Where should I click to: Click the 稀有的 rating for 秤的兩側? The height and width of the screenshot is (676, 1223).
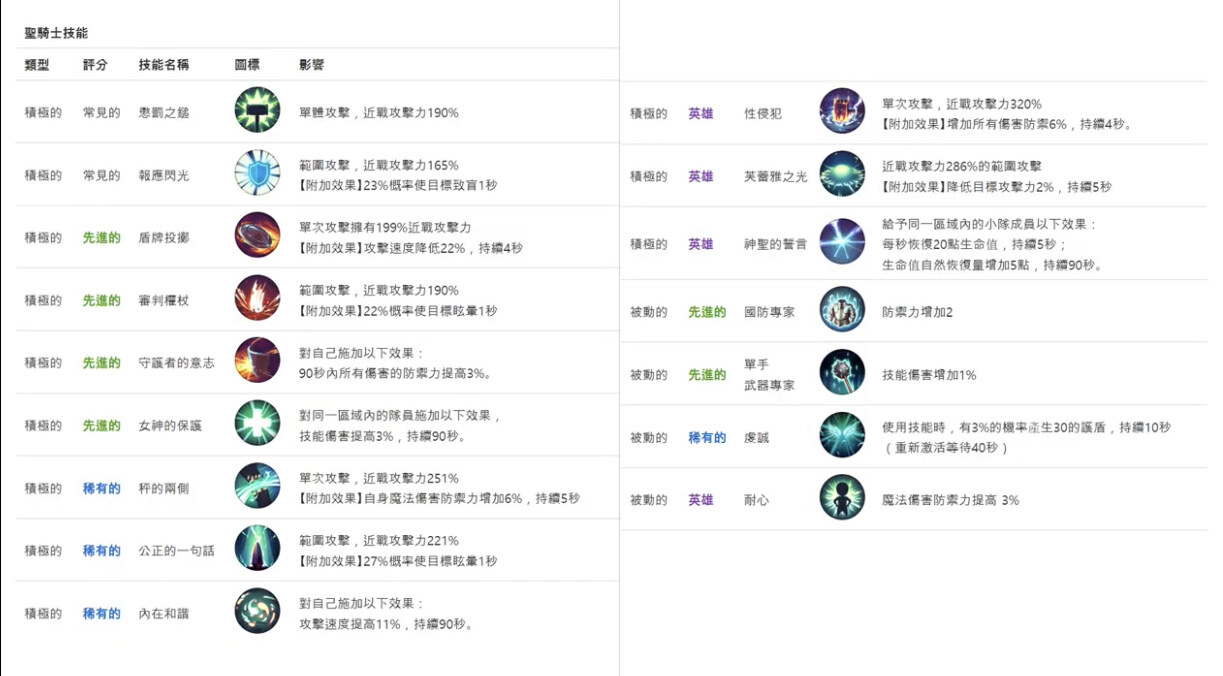pos(101,488)
